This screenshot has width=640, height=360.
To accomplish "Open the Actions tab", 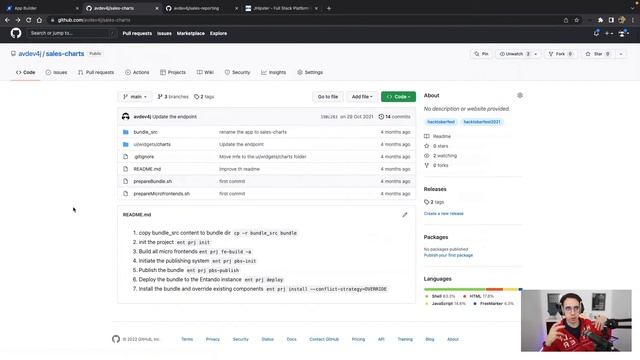I will tap(137, 72).
